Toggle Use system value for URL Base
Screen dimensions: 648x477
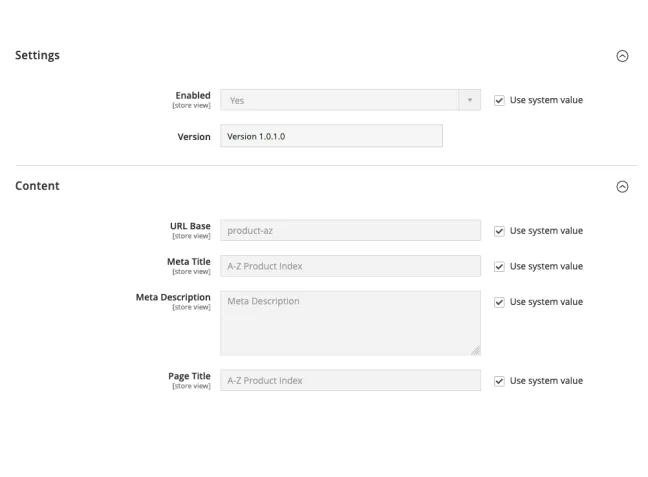500,231
